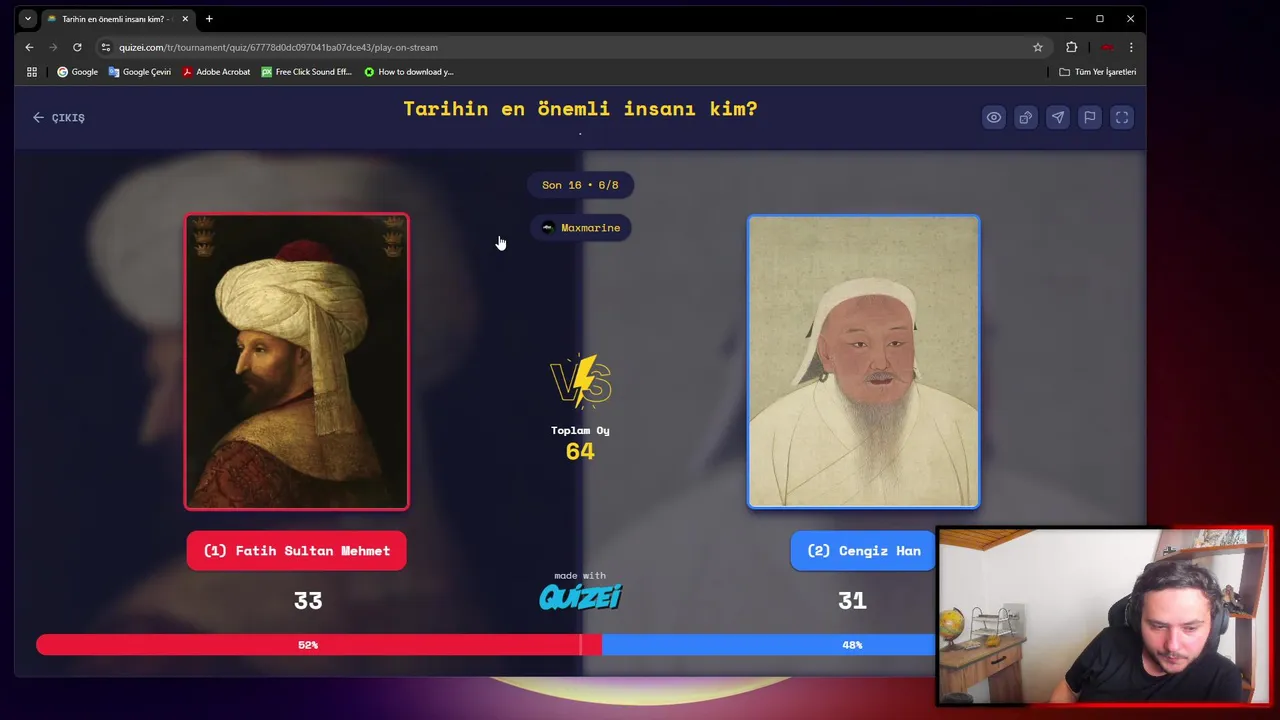Click the vote count 33
This screenshot has width=1280, height=720.
click(308, 601)
